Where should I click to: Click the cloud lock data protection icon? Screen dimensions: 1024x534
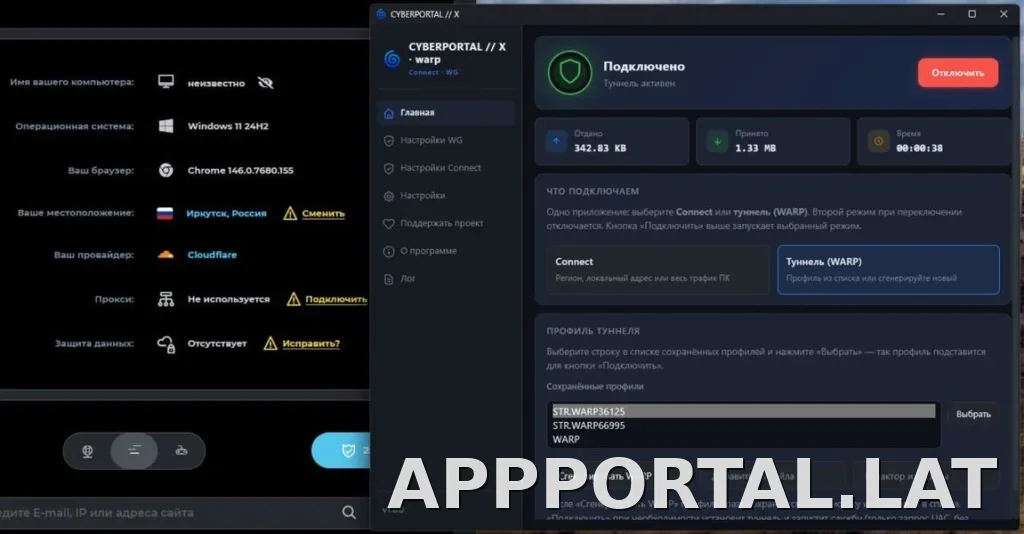pyautogui.click(x=166, y=344)
